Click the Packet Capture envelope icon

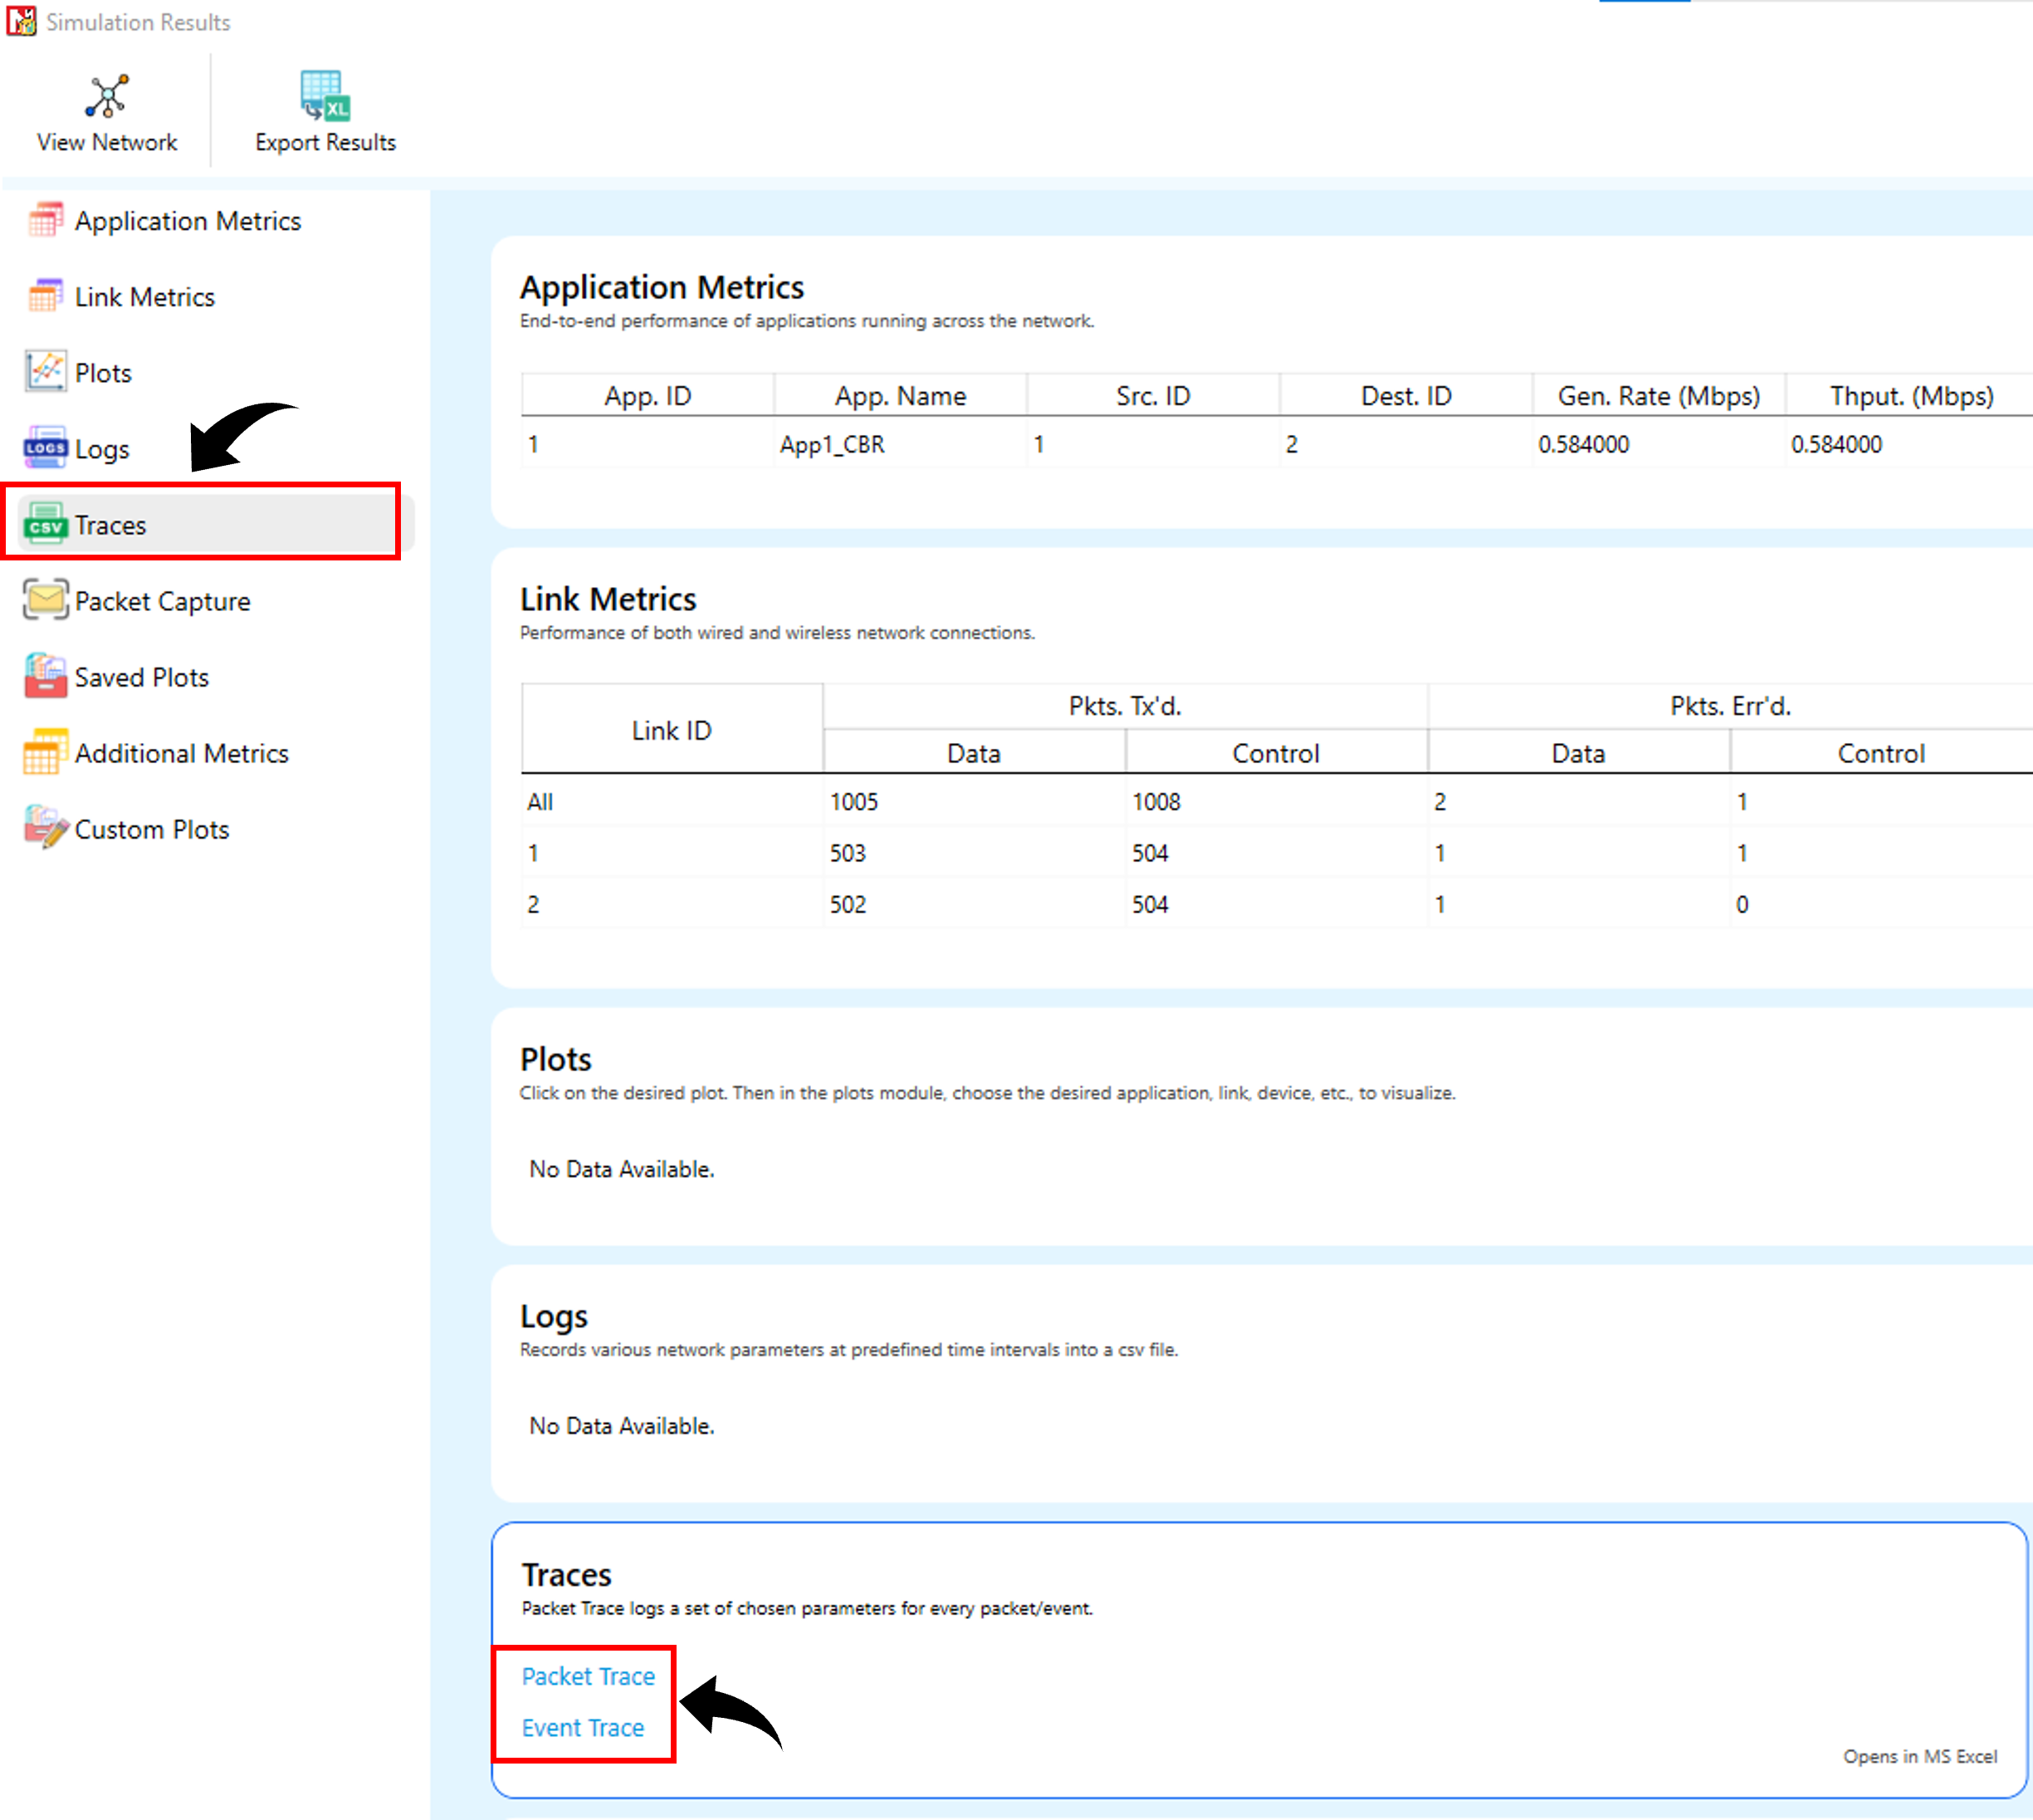click(x=45, y=600)
